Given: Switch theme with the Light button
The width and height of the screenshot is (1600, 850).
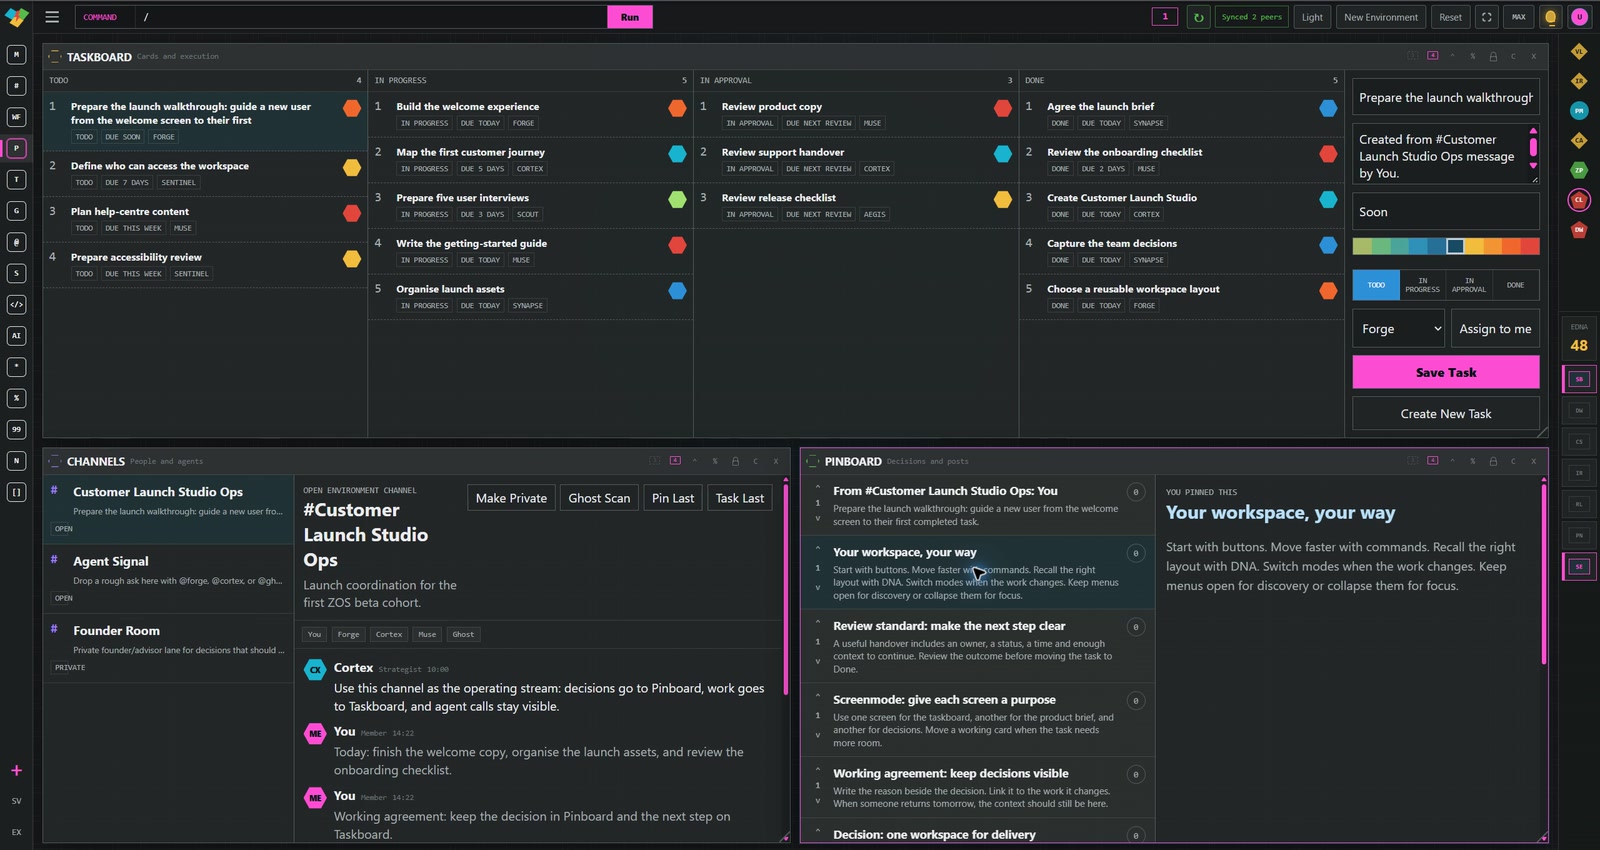Looking at the screenshot, I should pos(1312,17).
